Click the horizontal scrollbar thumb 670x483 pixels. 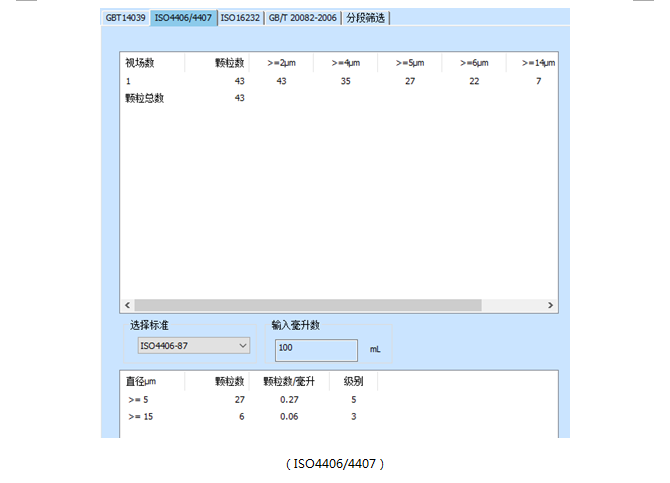[307, 305]
